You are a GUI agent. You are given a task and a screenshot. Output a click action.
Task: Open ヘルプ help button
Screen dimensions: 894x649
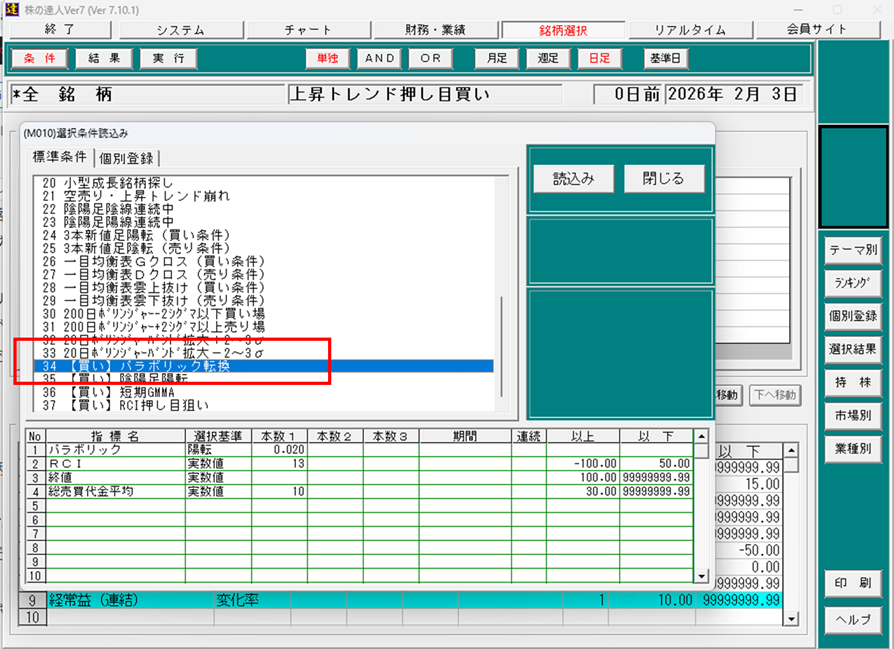coord(852,619)
